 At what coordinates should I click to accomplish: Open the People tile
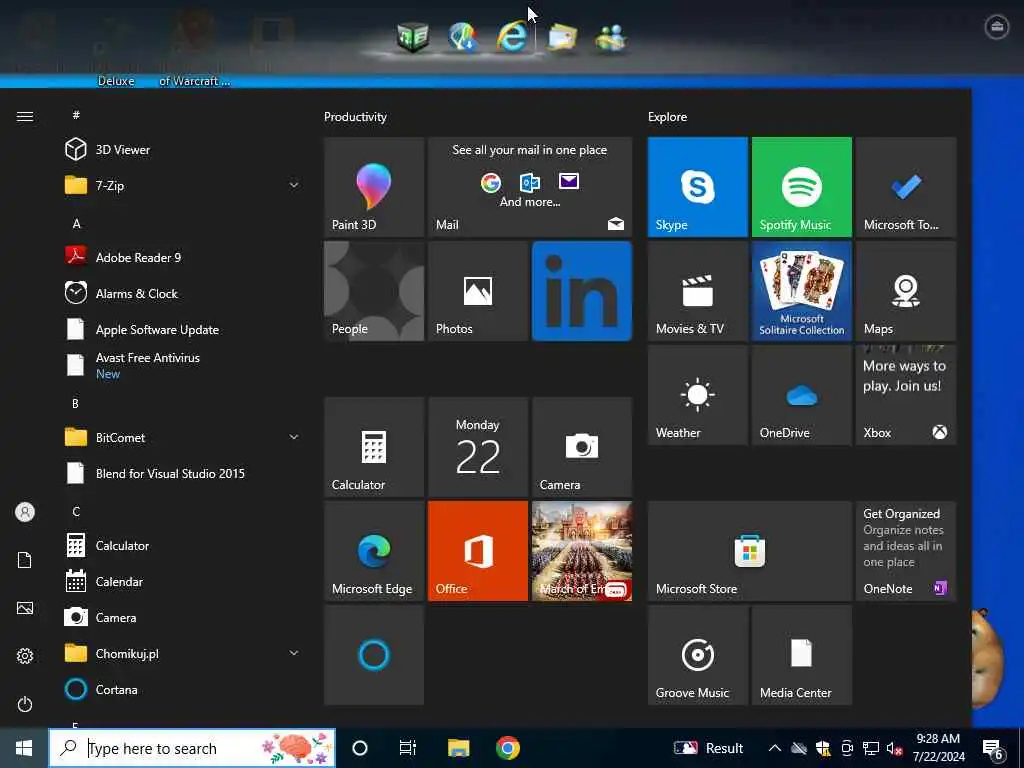[374, 291]
